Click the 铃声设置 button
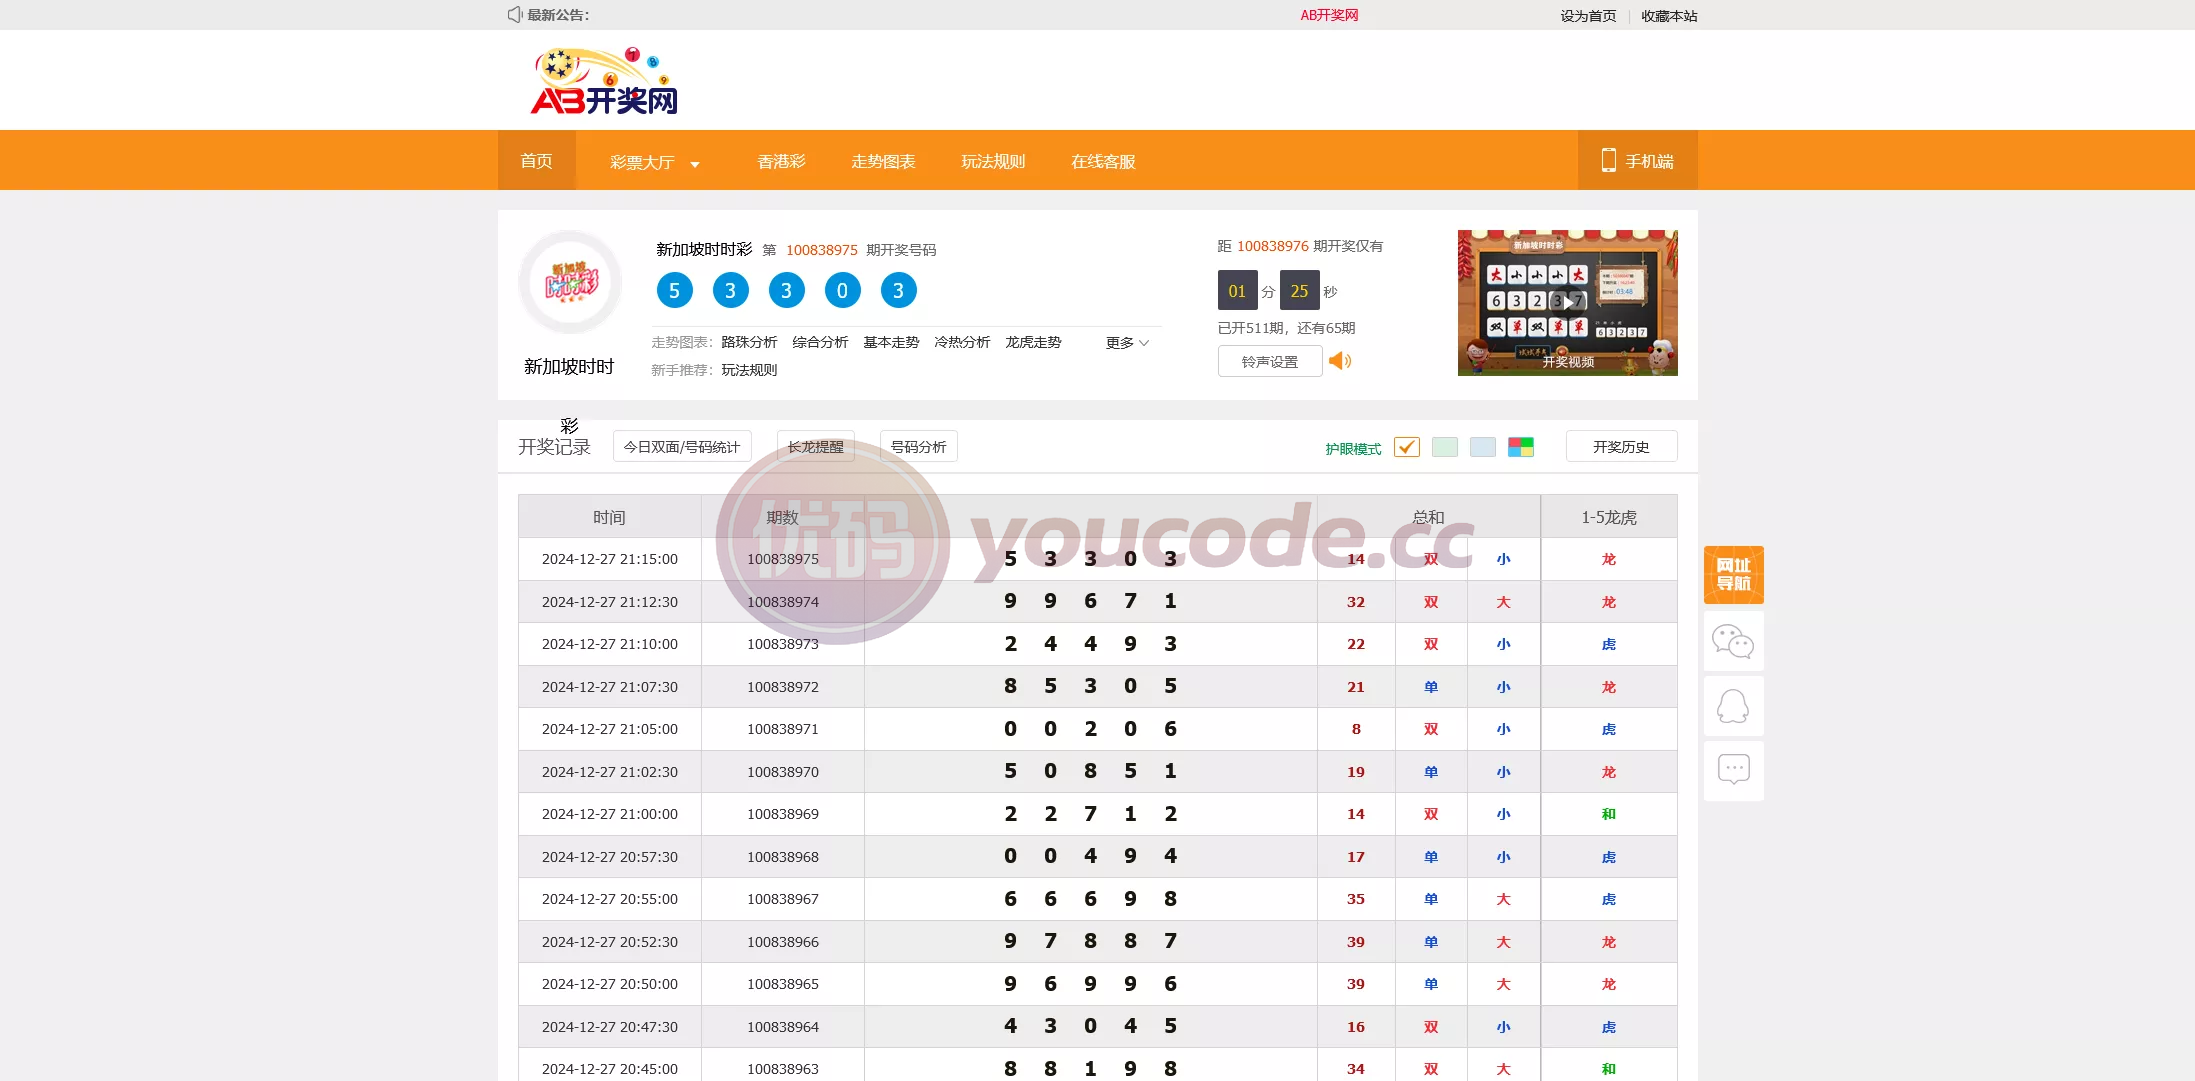The height and width of the screenshot is (1081, 2195). (x=1270, y=361)
